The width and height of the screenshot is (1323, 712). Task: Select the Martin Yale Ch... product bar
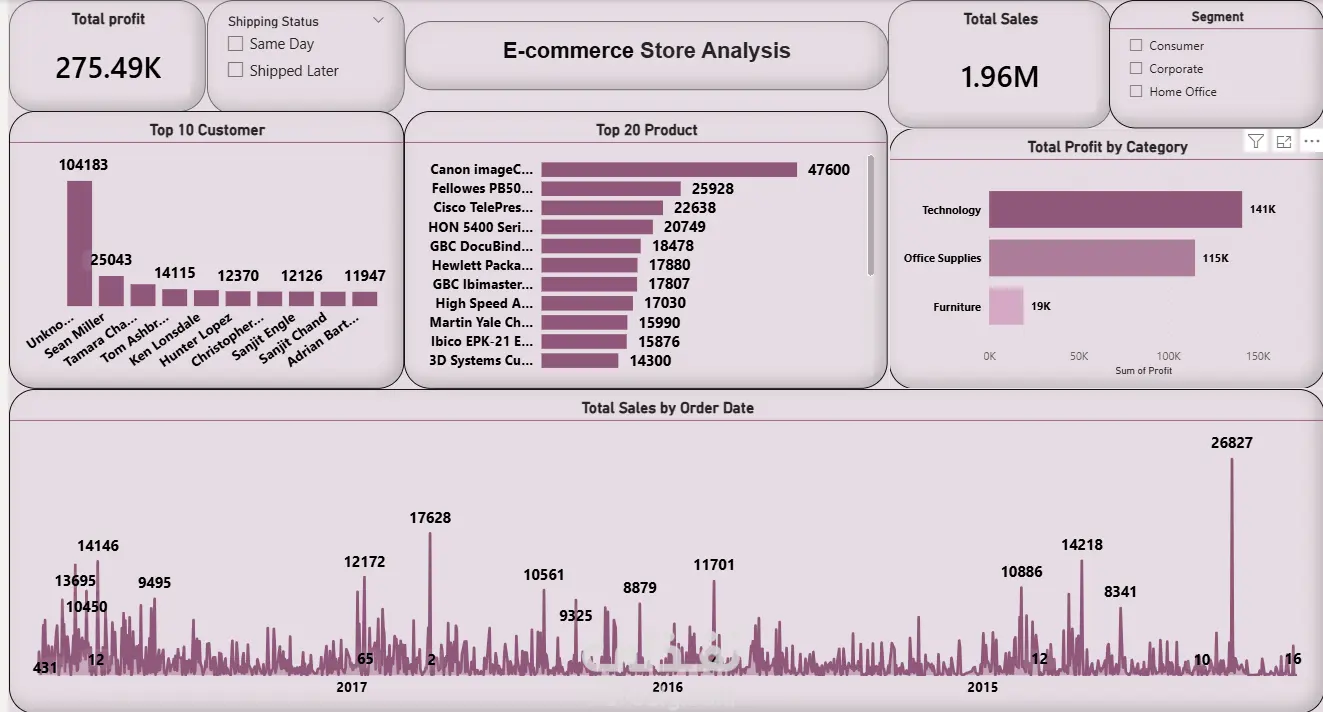pos(584,322)
